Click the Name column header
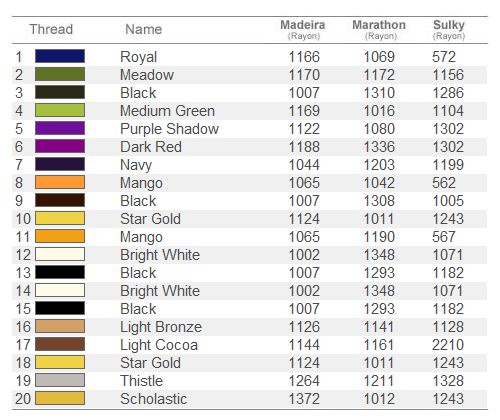The image size is (500, 420). point(144,29)
